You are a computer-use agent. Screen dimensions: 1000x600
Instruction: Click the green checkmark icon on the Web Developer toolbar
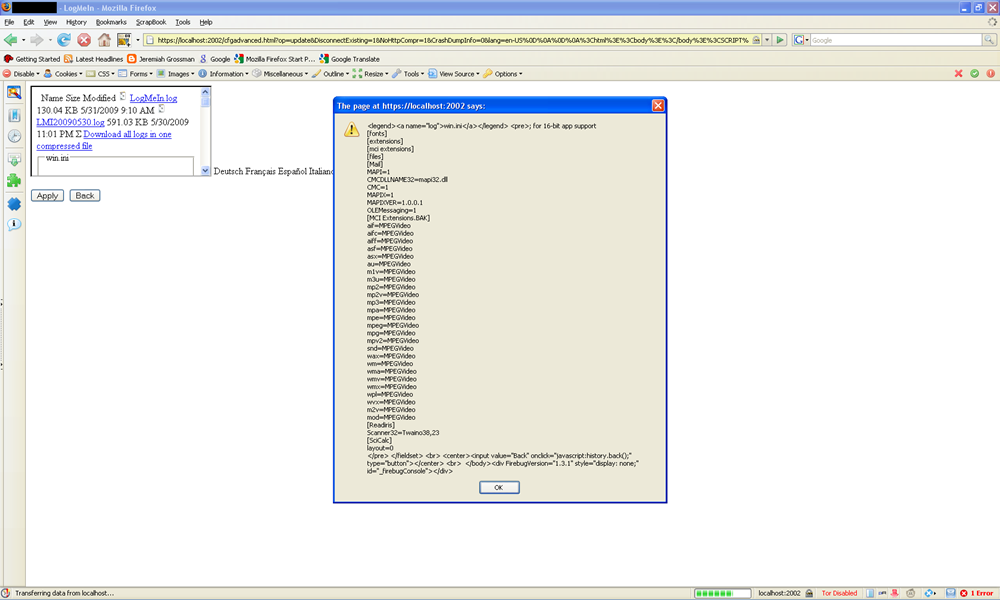(x=974, y=74)
